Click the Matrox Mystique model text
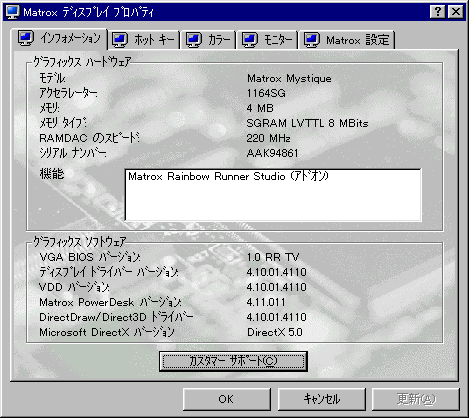Screen dimensions: 469x418 289,79
